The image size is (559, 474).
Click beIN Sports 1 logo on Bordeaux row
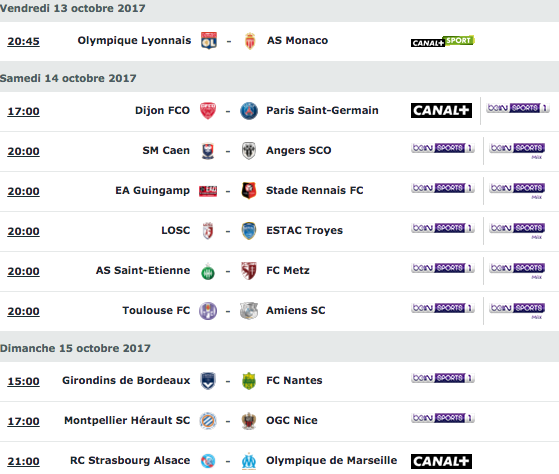[x=443, y=378]
